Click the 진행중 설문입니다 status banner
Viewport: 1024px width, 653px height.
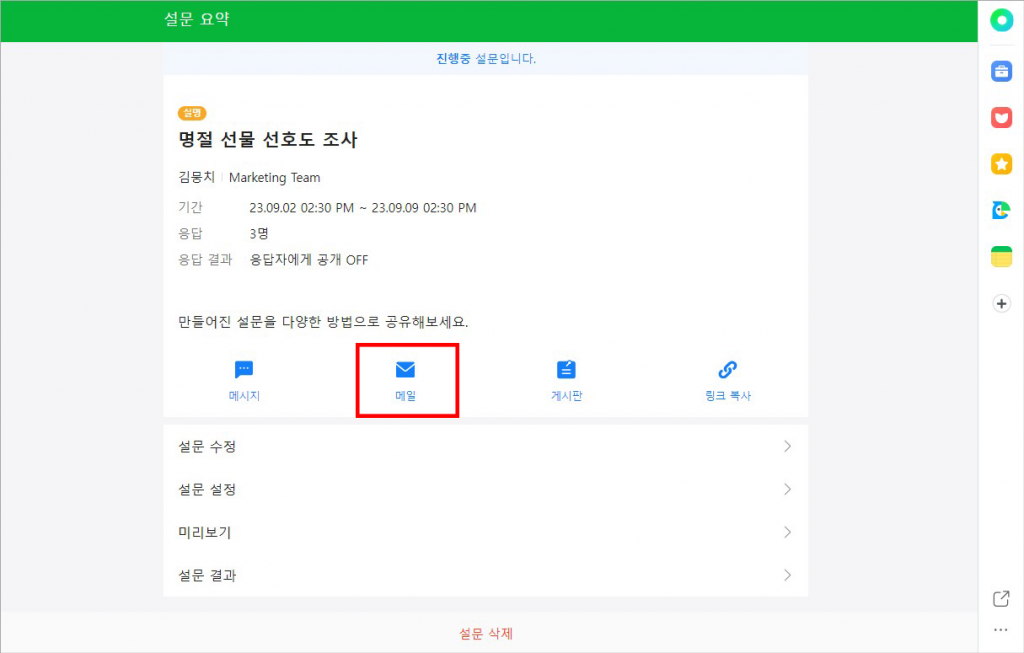486,59
